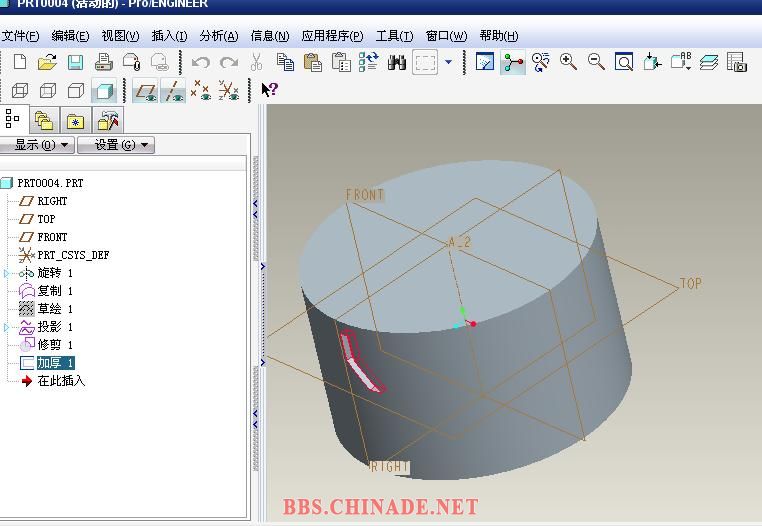The height and width of the screenshot is (526, 762).
Task: Click the Save diskette icon
Action: (75, 63)
